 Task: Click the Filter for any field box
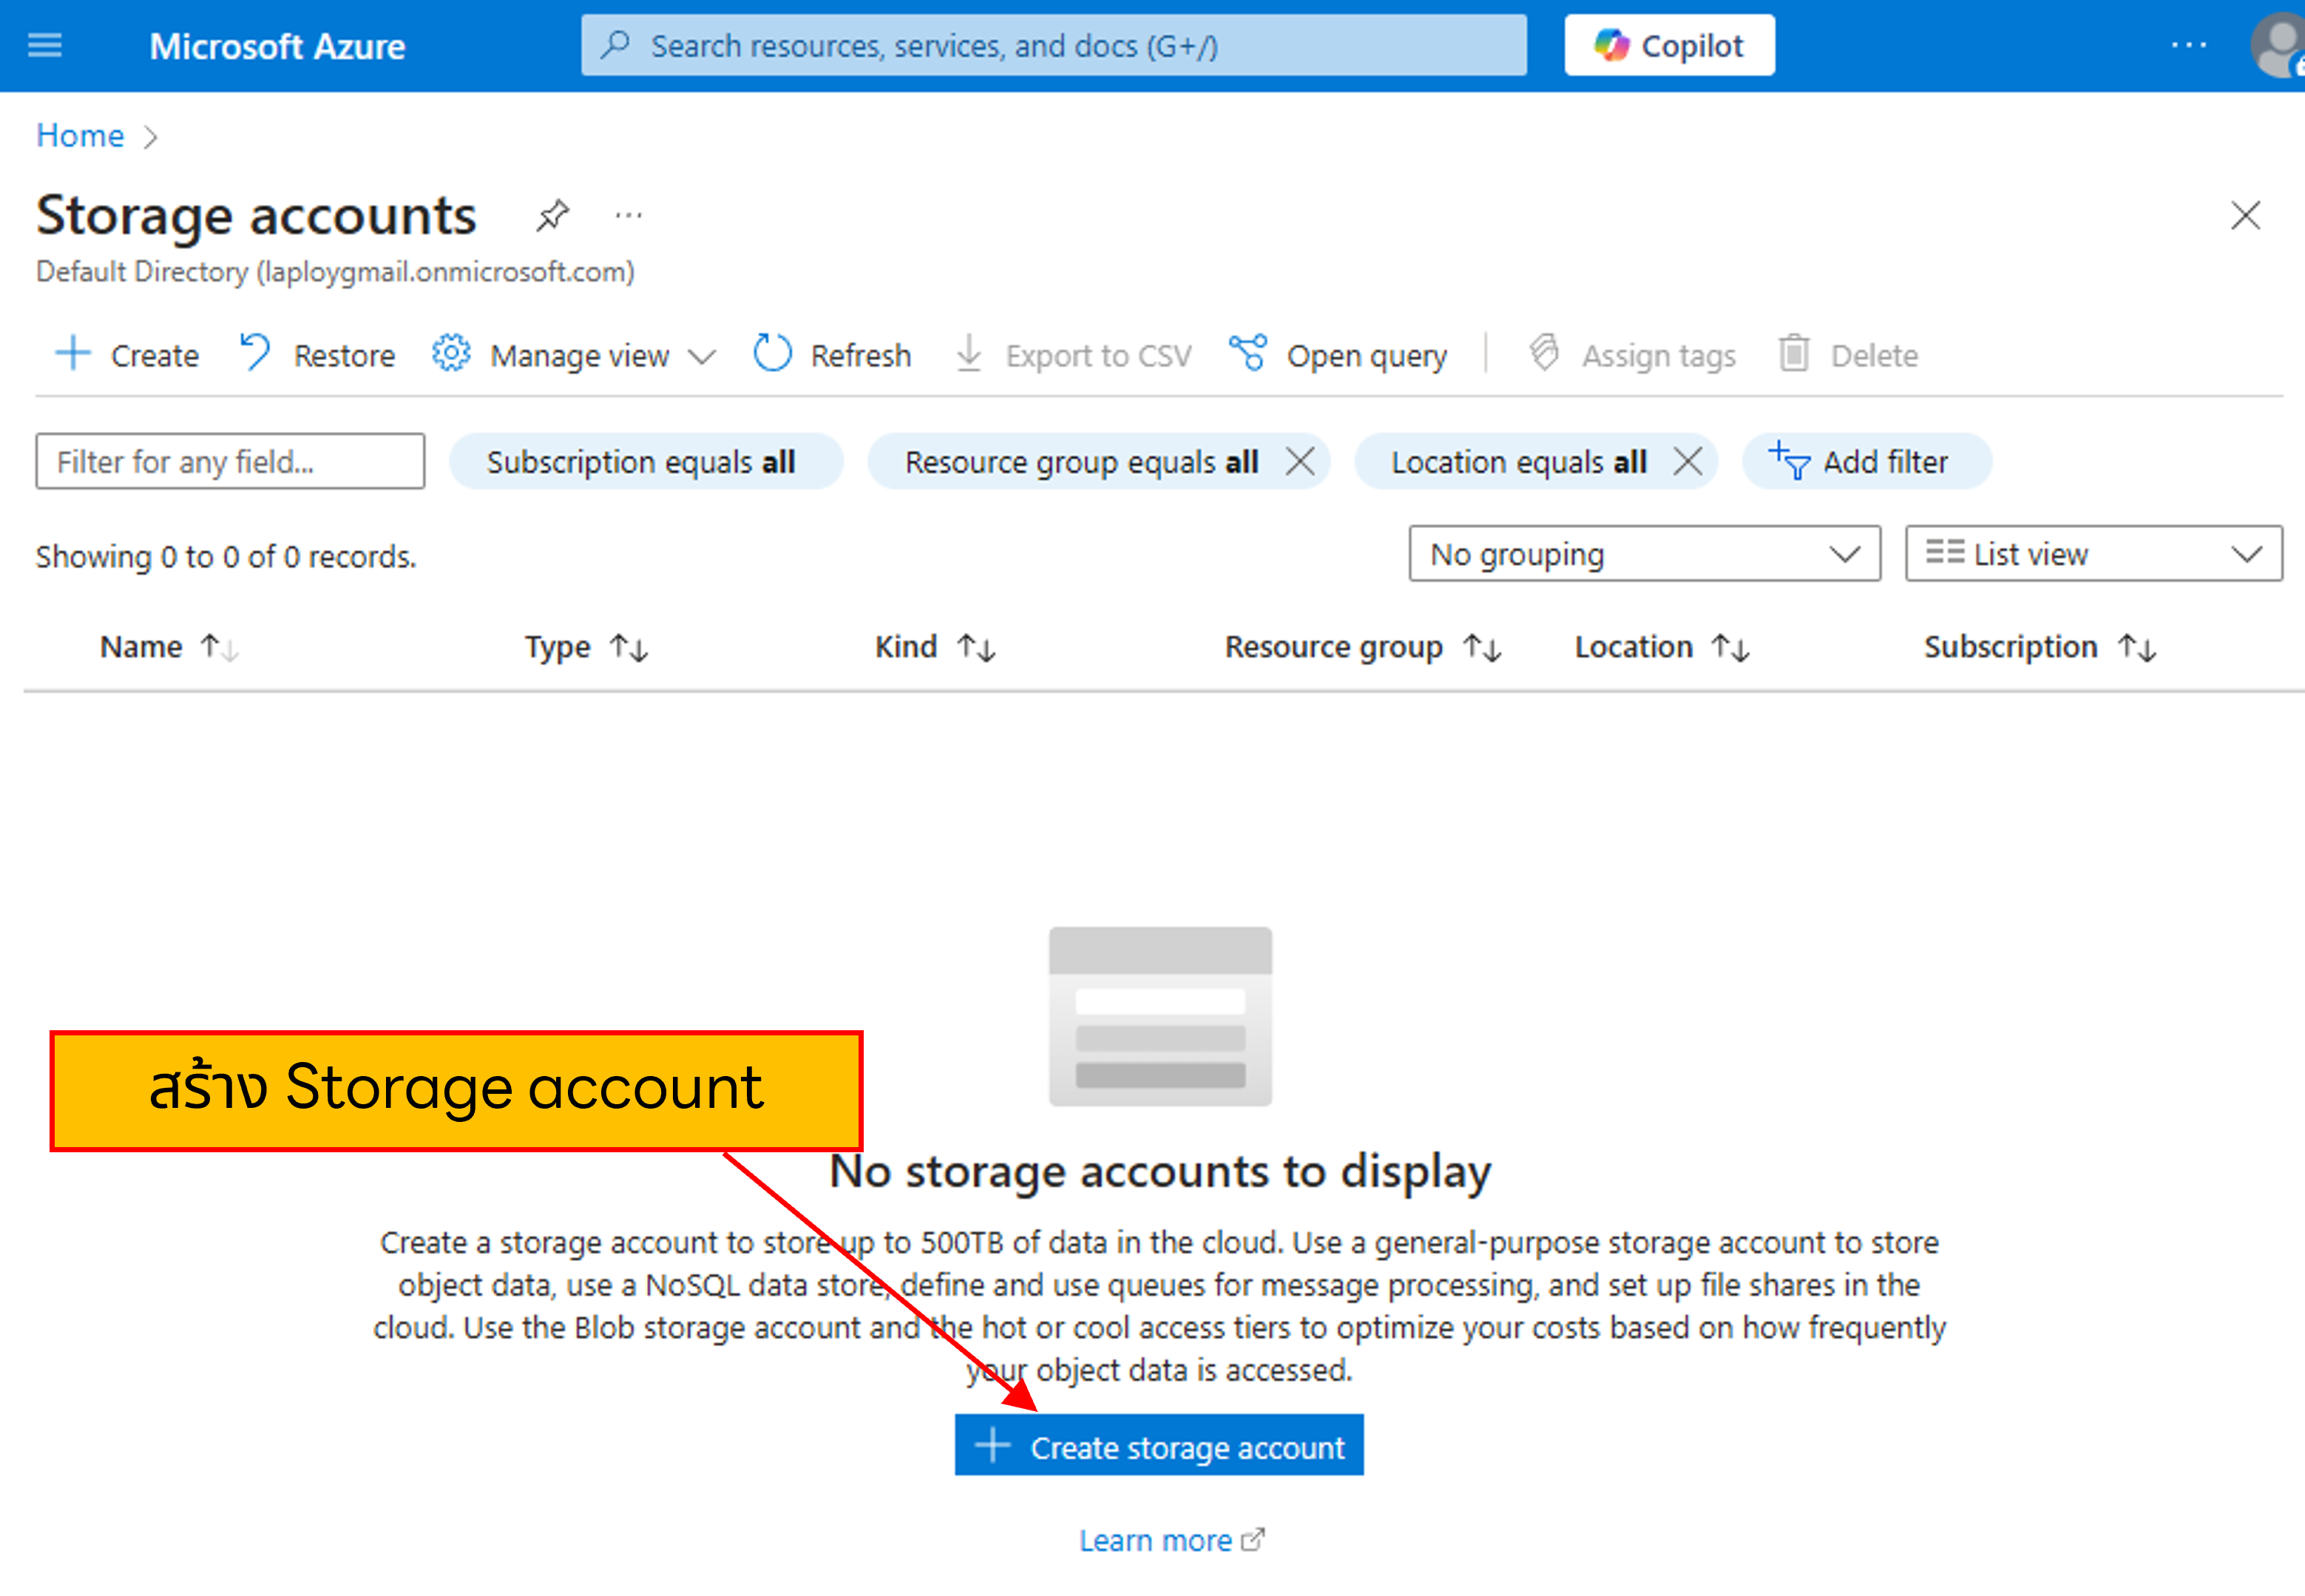point(229,461)
